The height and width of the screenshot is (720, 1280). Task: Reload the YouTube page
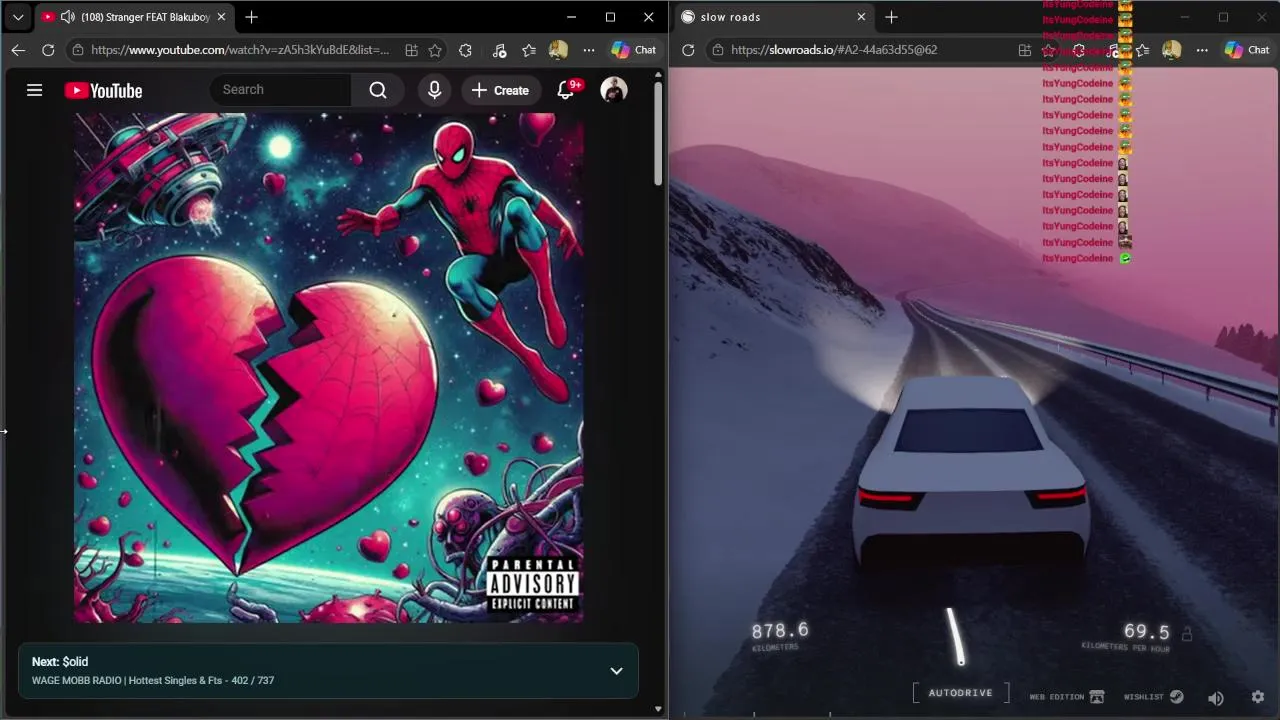click(48, 50)
